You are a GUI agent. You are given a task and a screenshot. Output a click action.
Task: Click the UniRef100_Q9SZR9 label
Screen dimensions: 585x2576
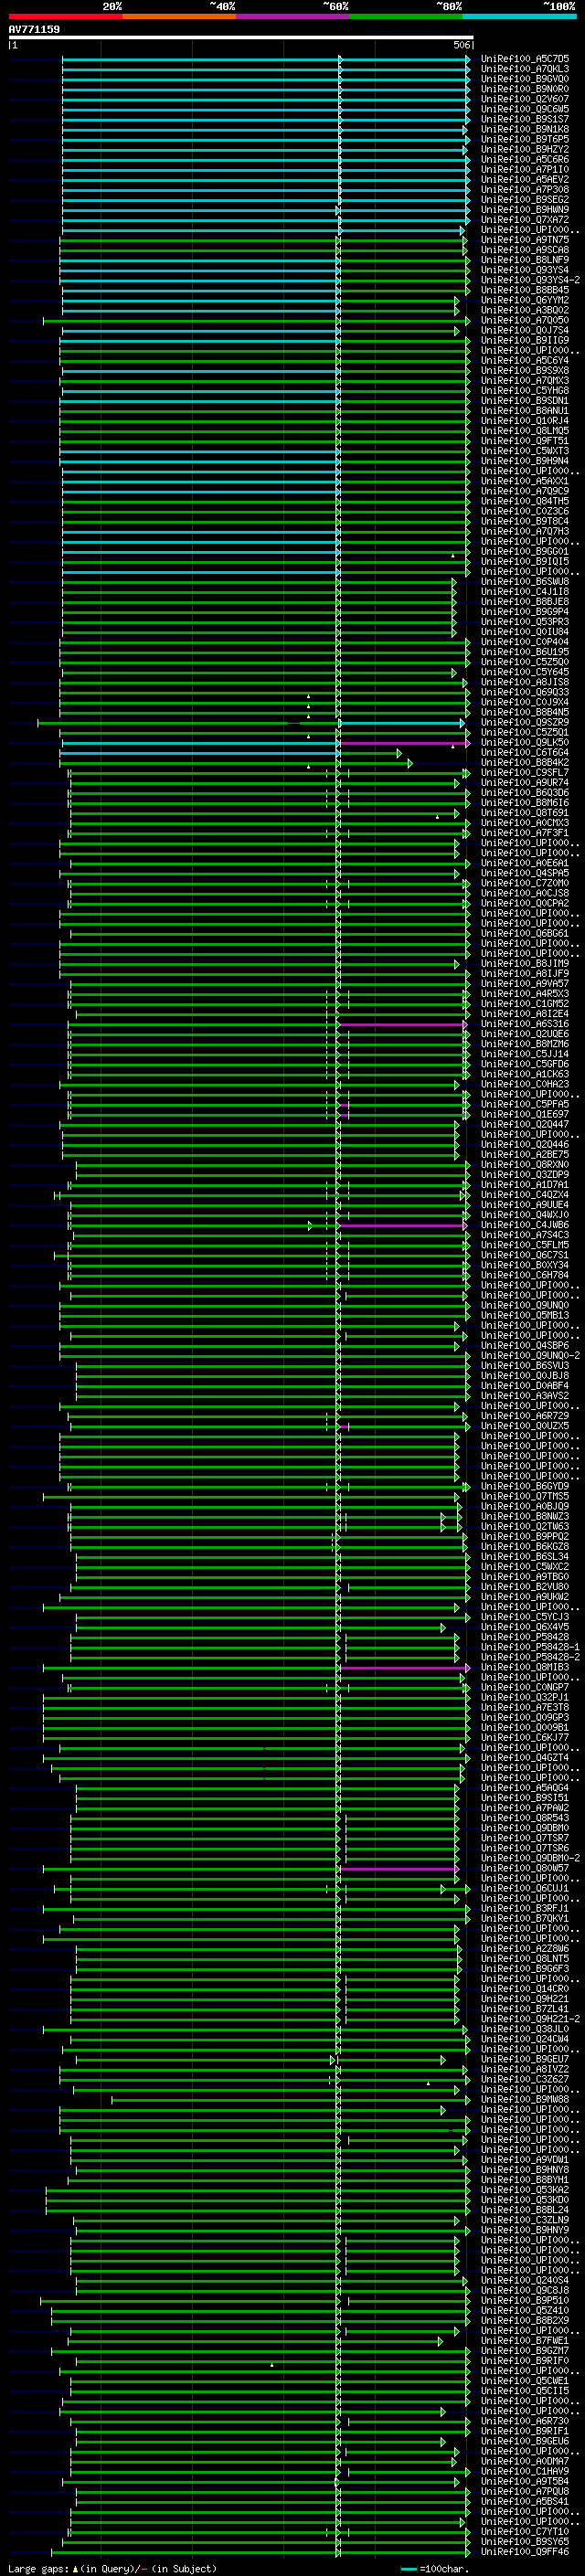pyautogui.click(x=525, y=722)
